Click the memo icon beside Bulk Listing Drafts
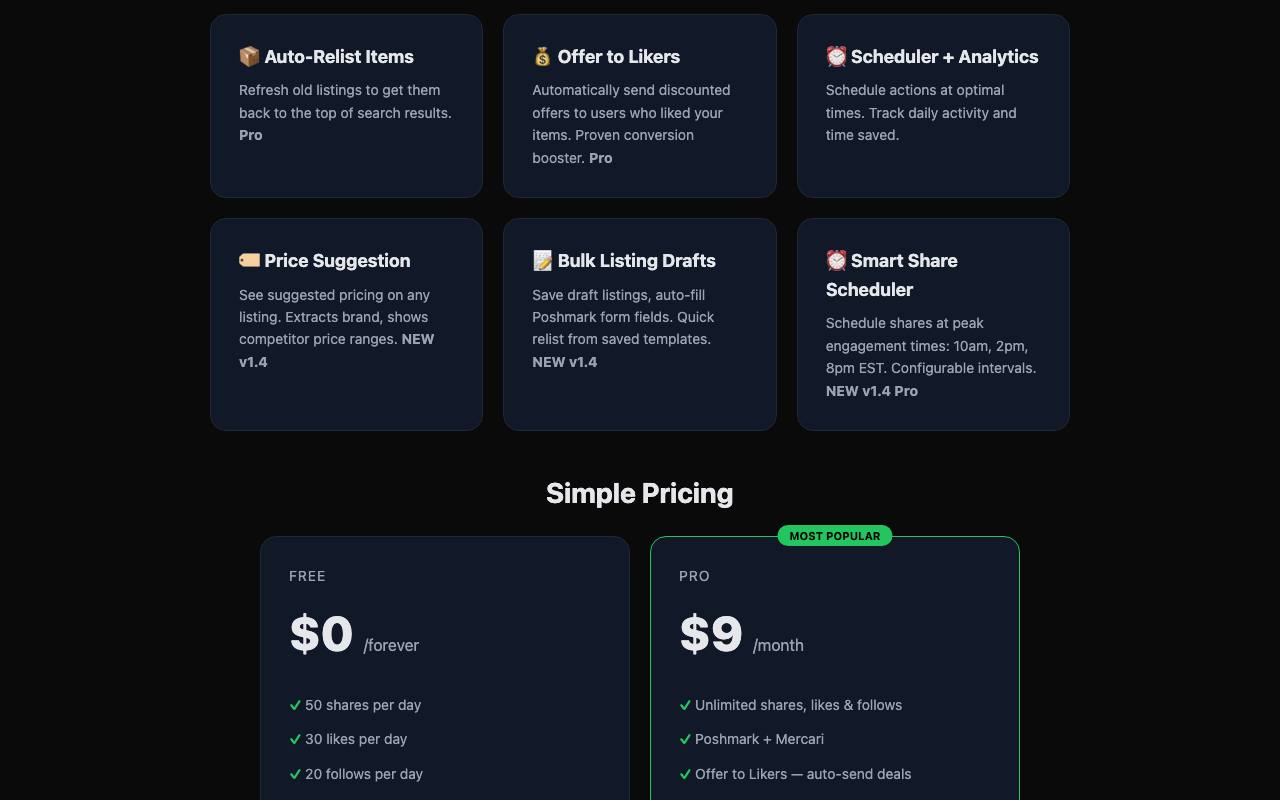Screen dimensions: 1280x800 click(x=543, y=261)
